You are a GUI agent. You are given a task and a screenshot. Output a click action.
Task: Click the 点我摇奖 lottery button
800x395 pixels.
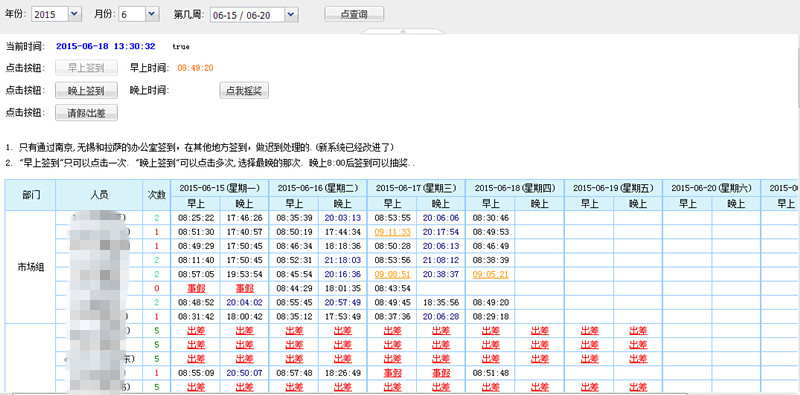[x=244, y=90]
